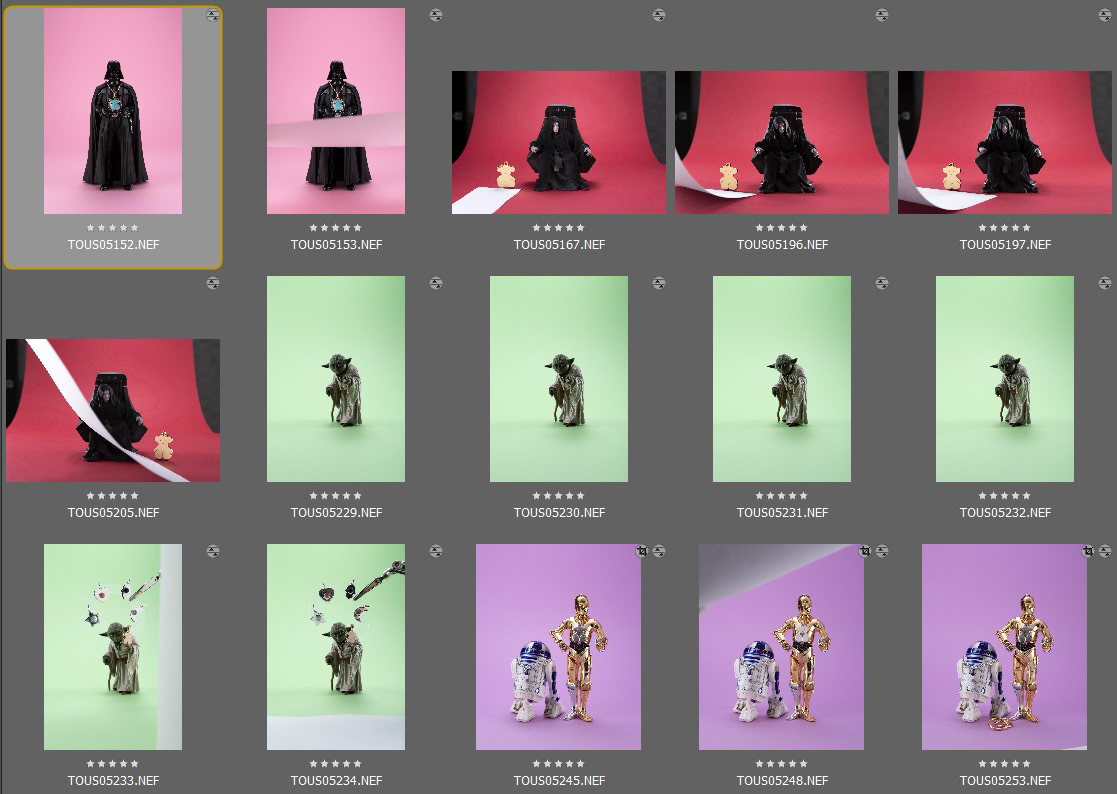This screenshot has width=1117, height=794.
Task: Click the settings badge on TOUS05248.NEF
Action: [882, 550]
